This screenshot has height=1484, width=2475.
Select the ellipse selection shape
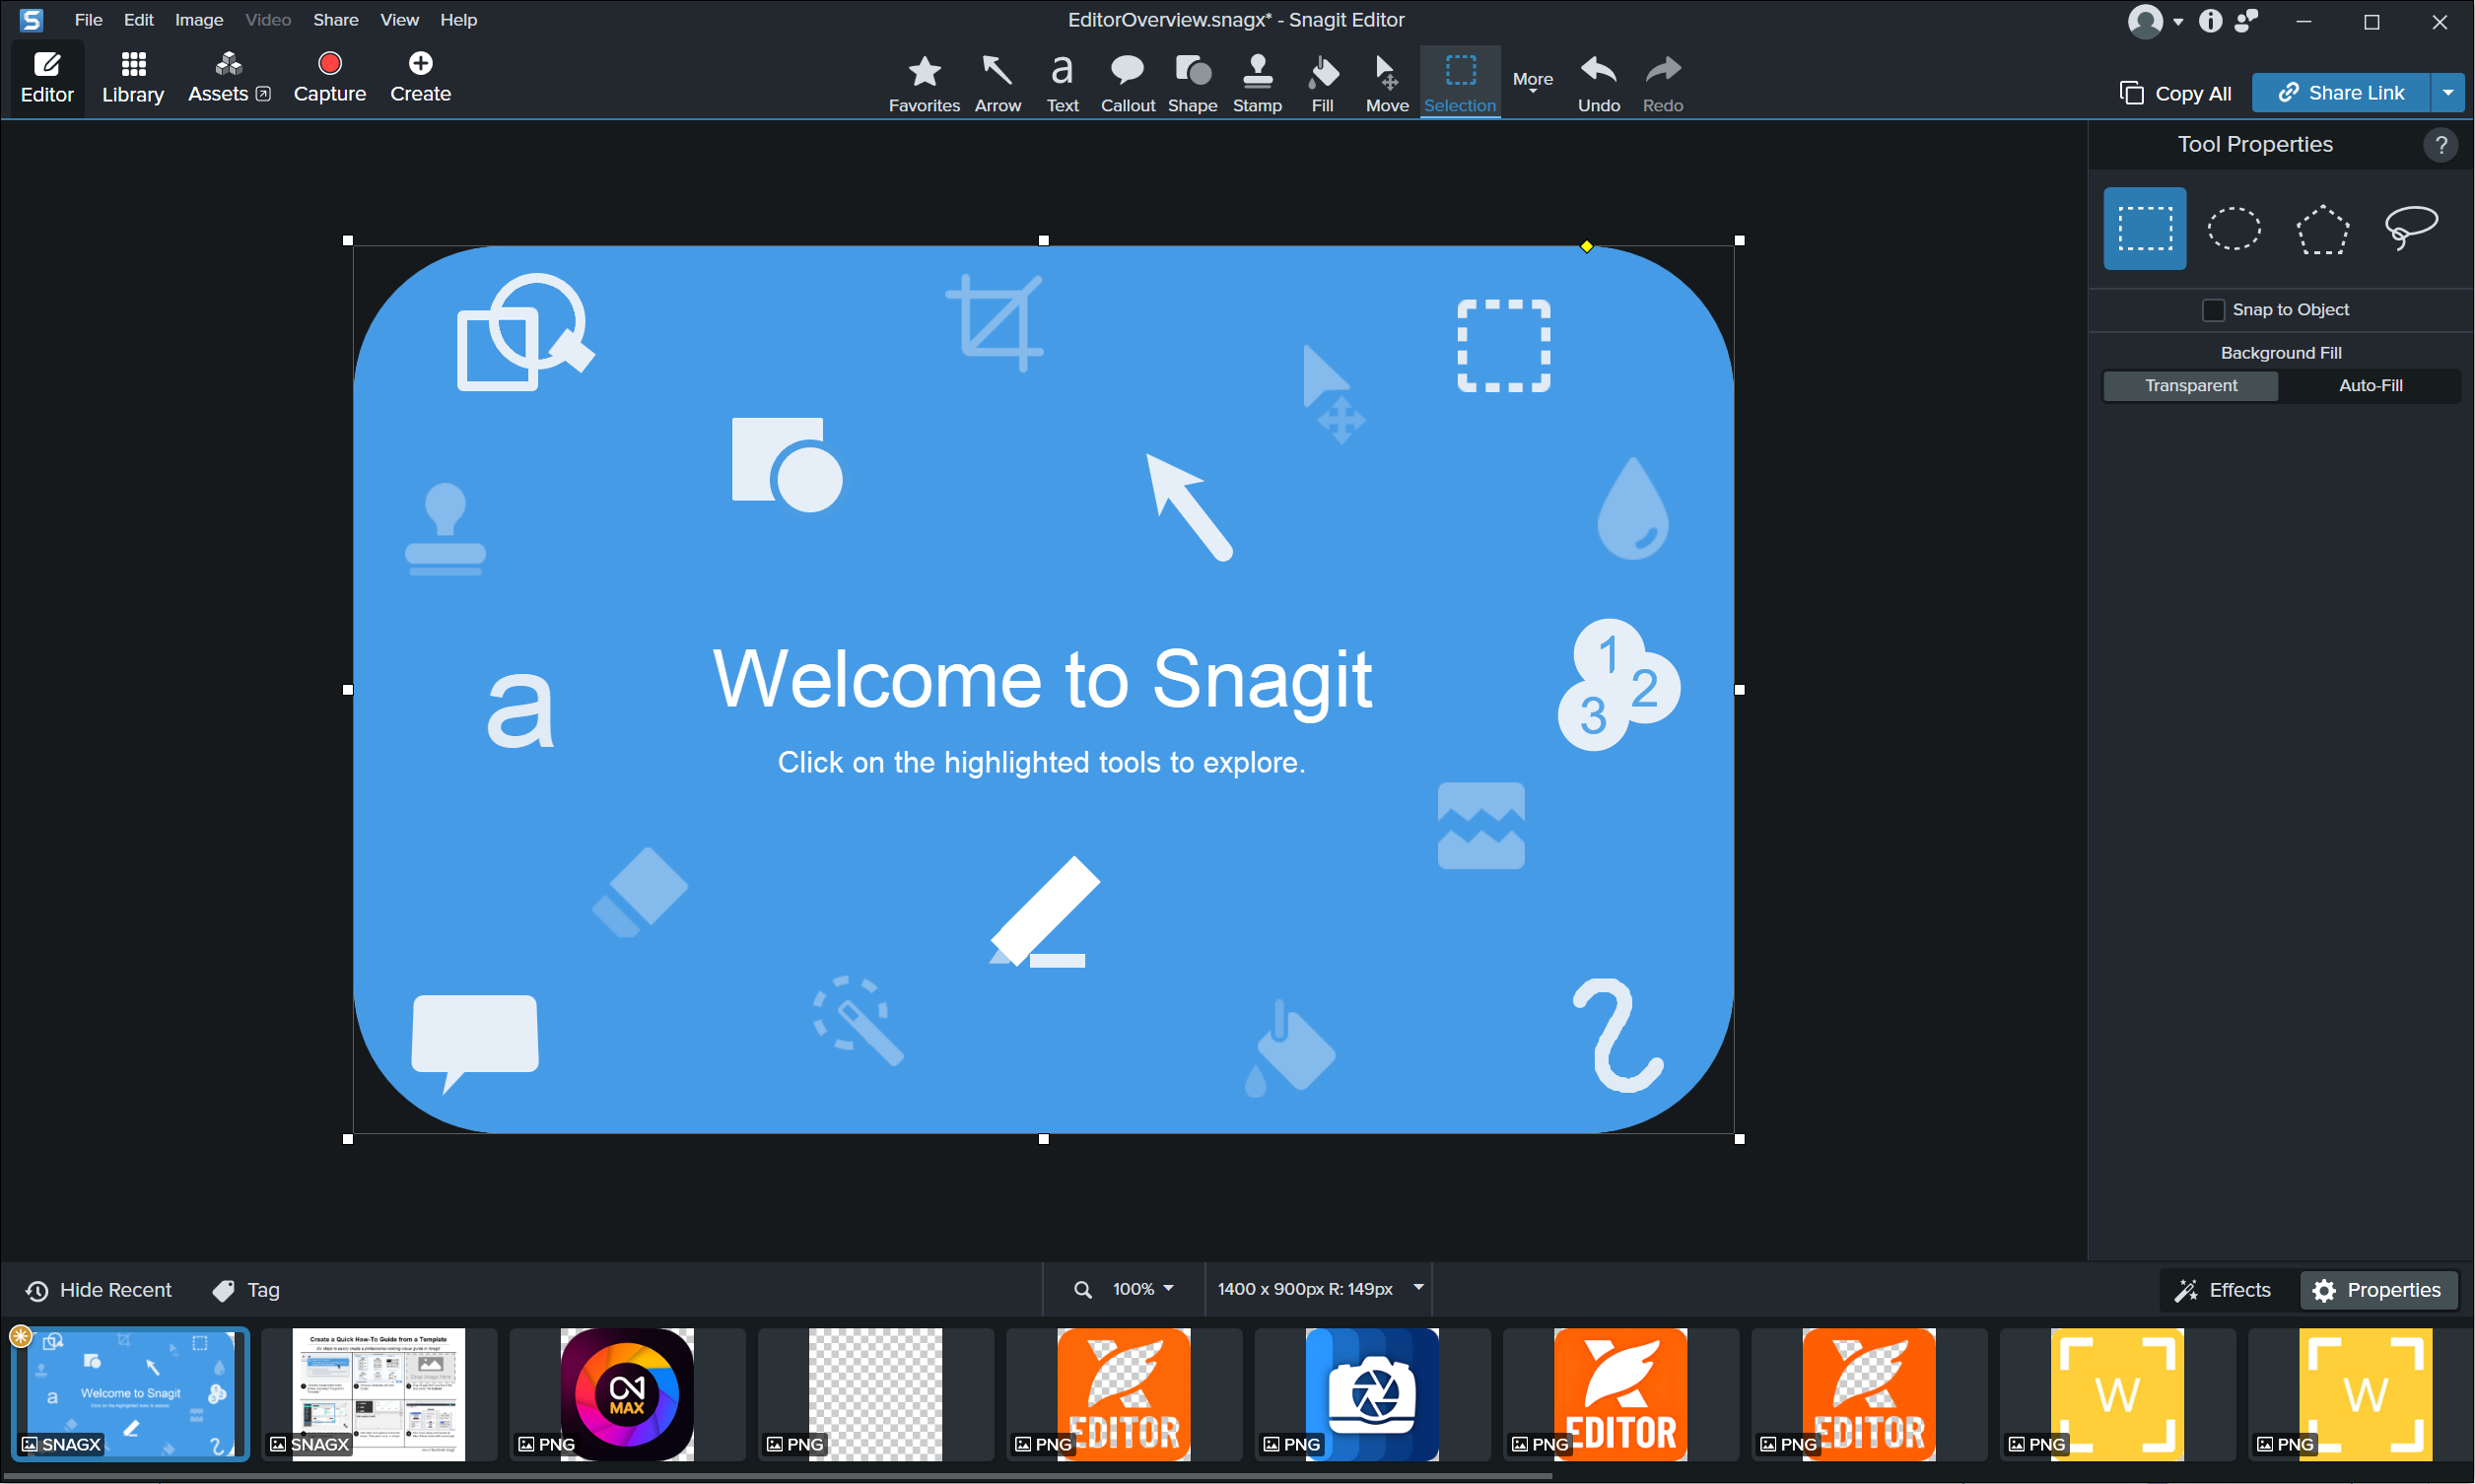(x=2233, y=228)
